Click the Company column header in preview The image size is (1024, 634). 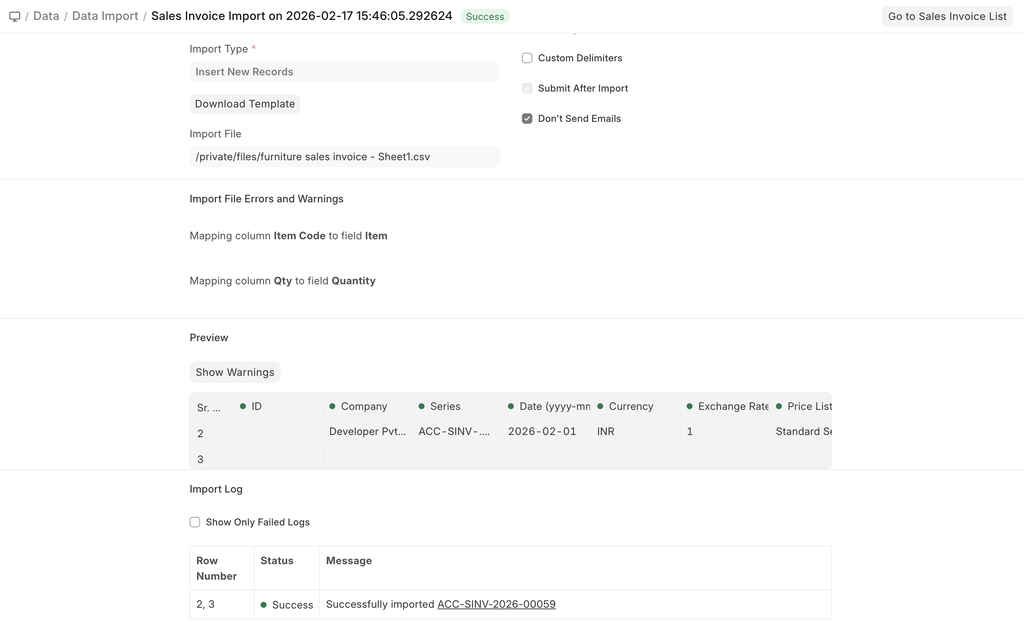[x=364, y=407]
